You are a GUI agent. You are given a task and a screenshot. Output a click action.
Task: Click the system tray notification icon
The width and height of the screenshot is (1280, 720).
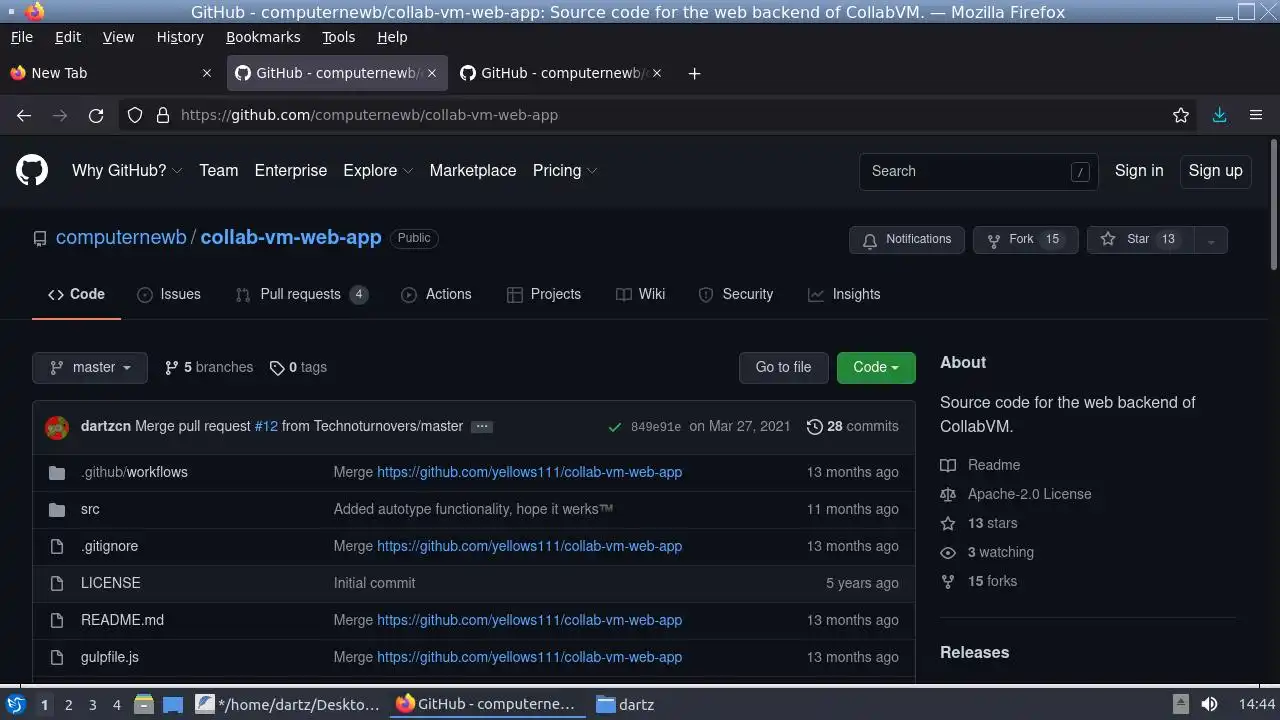1181,704
